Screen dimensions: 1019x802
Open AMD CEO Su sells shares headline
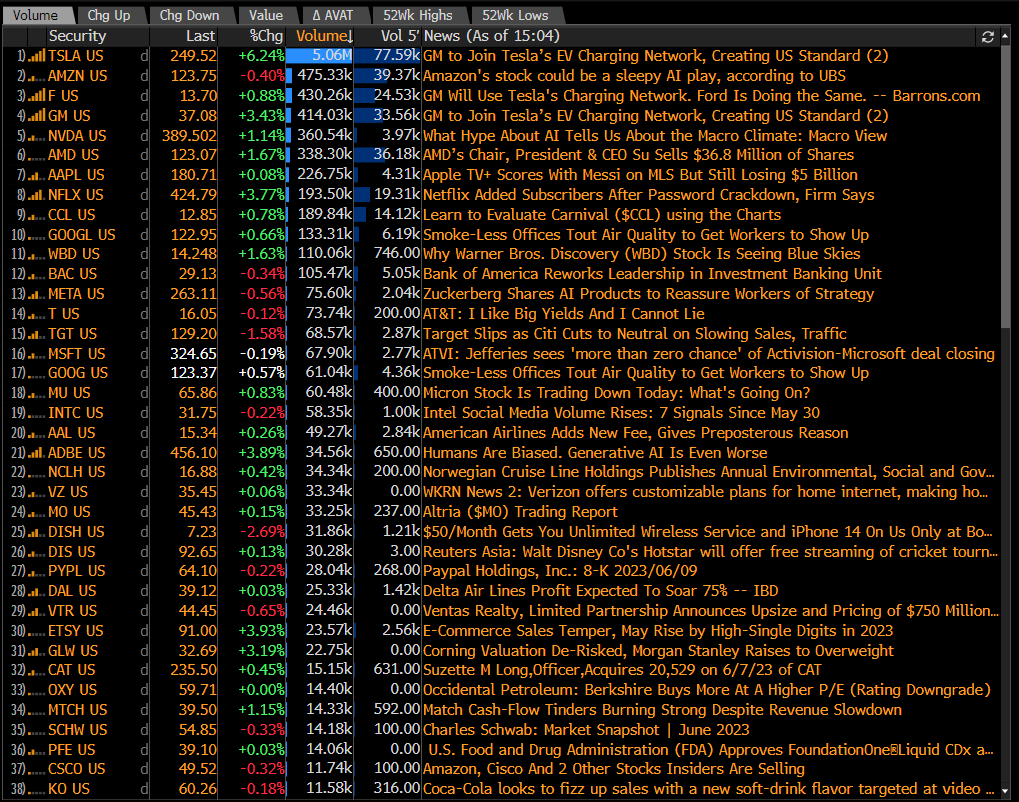(638, 155)
